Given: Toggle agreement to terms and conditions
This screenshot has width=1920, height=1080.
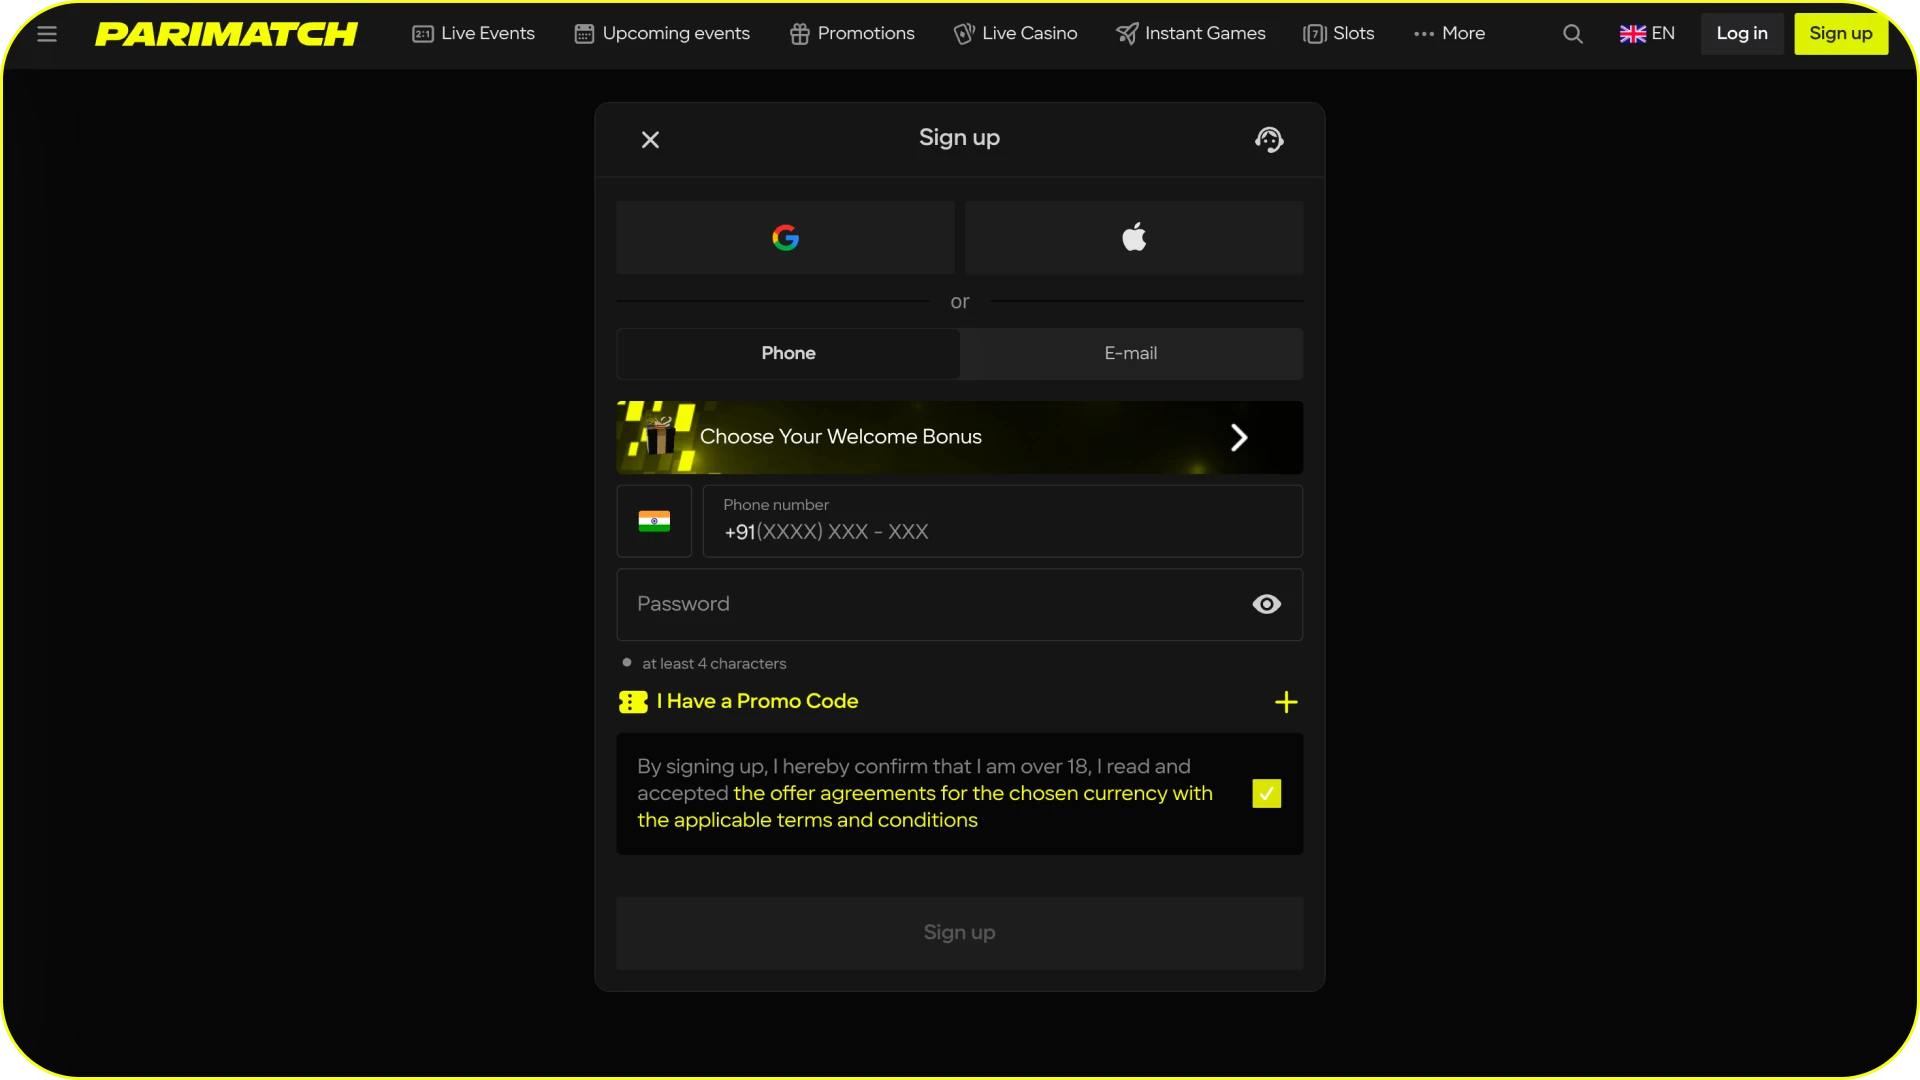Looking at the screenshot, I should (1265, 793).
